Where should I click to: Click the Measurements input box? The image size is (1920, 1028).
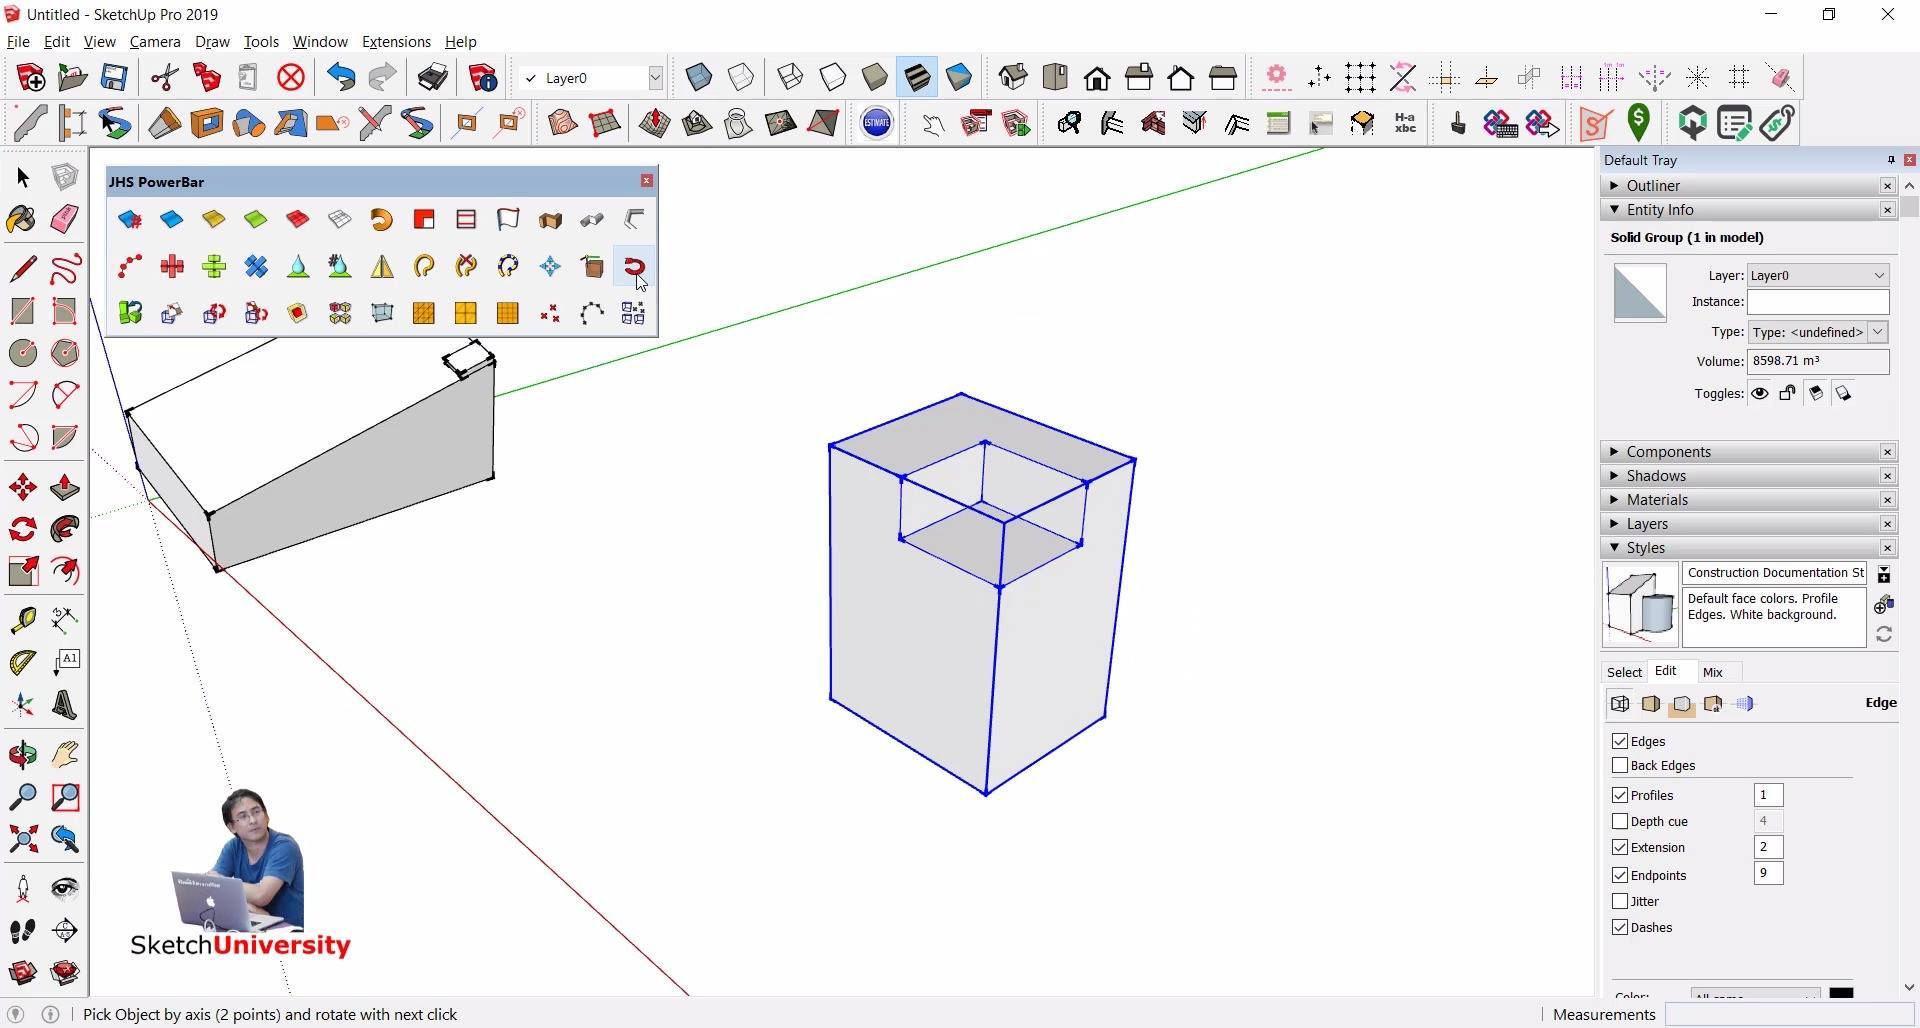1788,1014
